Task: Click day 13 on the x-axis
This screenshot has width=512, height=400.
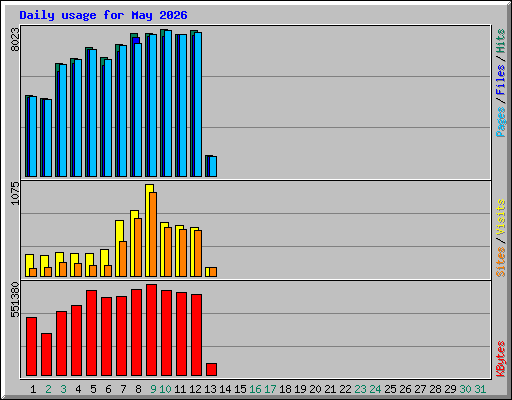Action: tap(210, 389)
